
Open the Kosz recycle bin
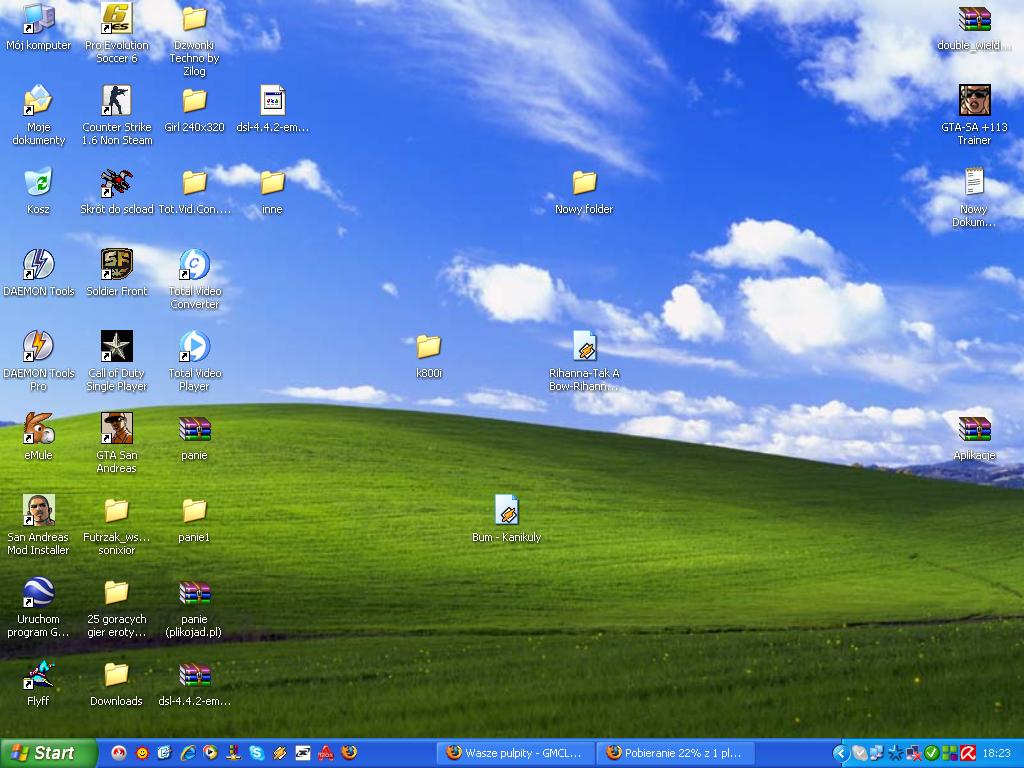click(38, 183)
